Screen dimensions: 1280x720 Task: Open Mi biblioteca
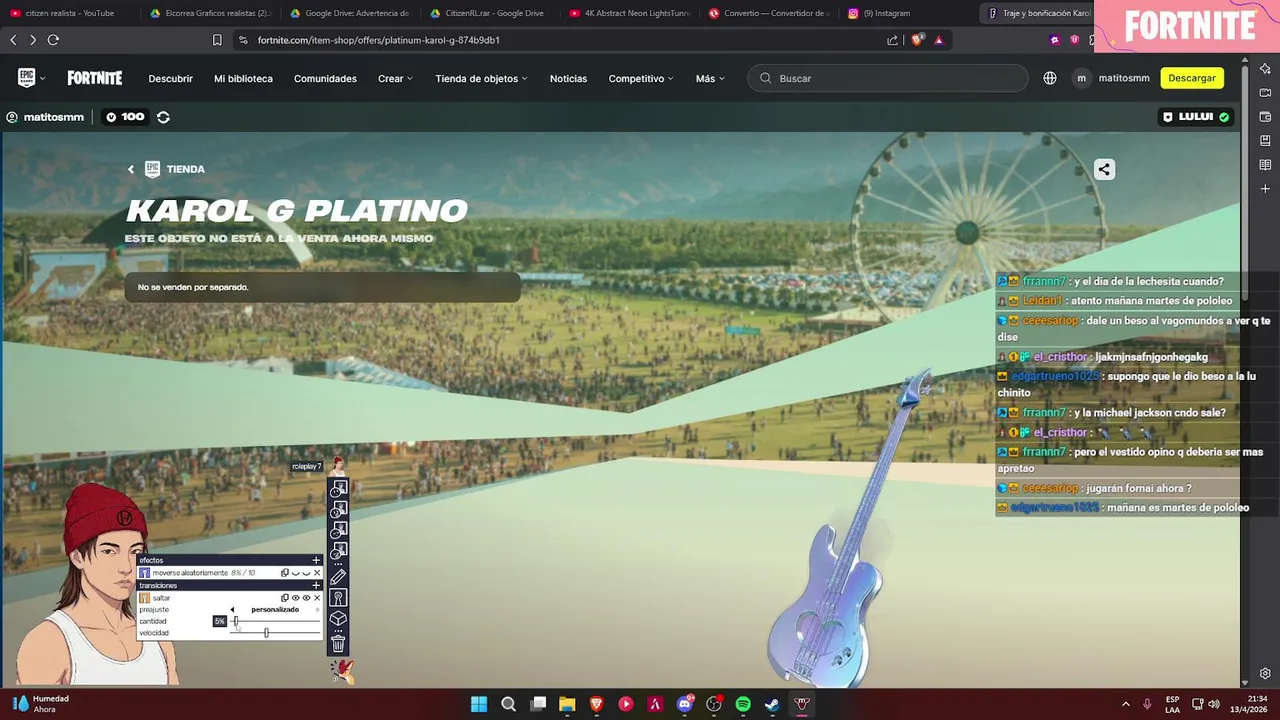point(243,78)
